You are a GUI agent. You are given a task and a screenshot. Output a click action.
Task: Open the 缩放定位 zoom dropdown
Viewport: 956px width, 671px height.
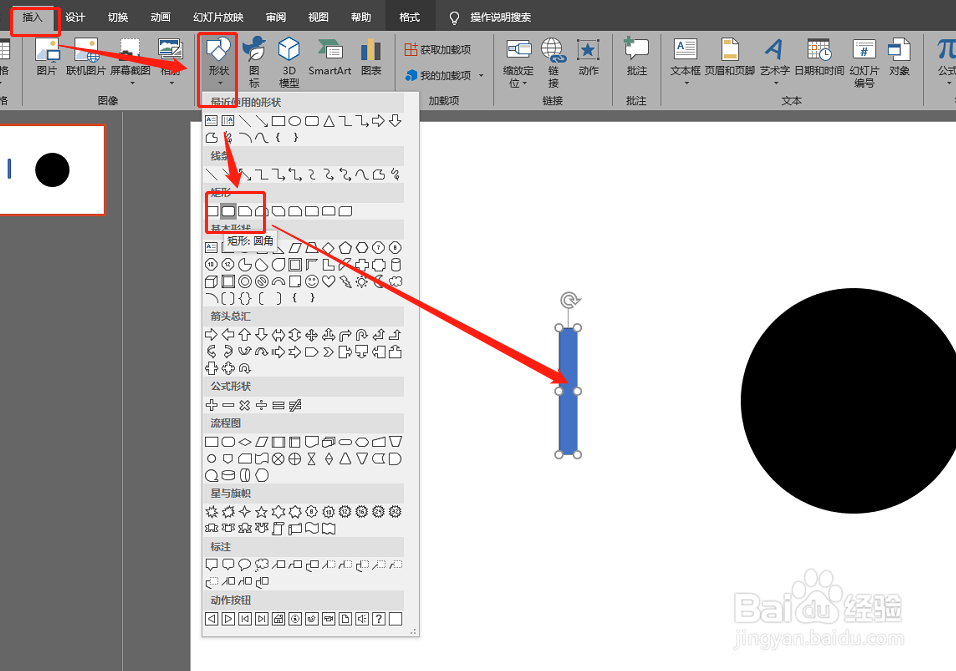[518, 62]
